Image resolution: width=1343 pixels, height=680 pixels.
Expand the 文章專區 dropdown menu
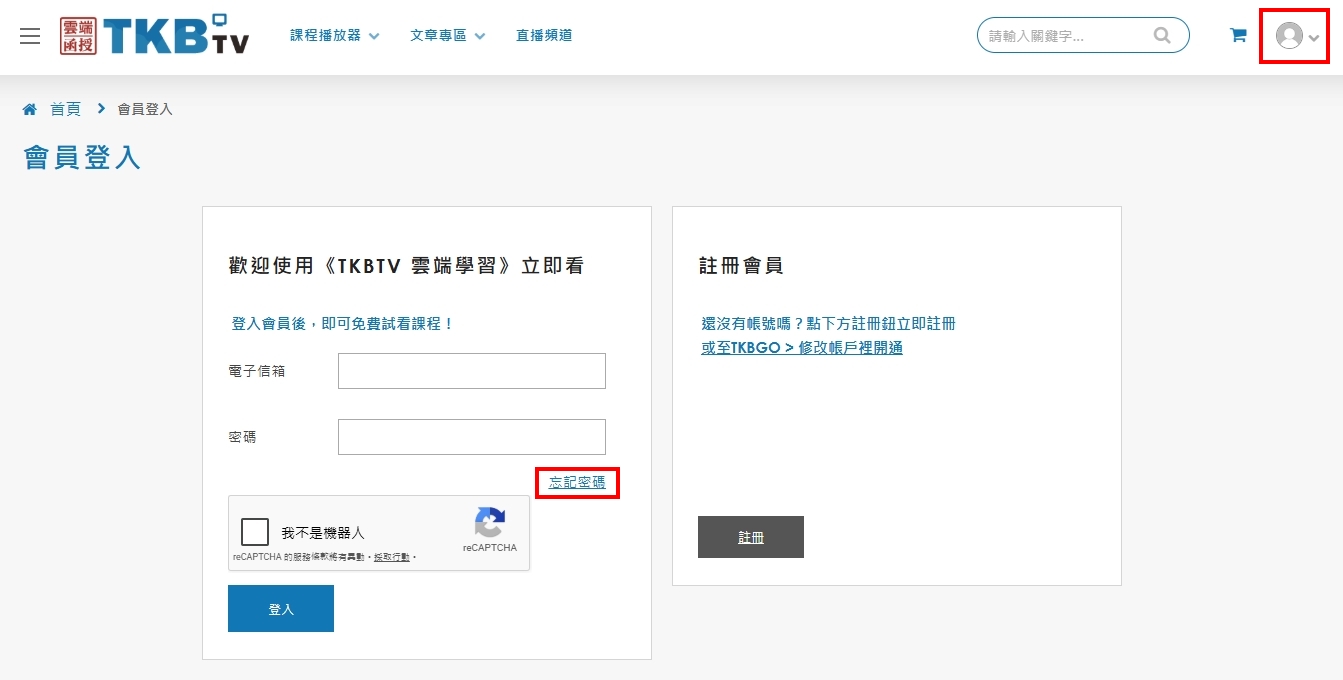point(447,35)
